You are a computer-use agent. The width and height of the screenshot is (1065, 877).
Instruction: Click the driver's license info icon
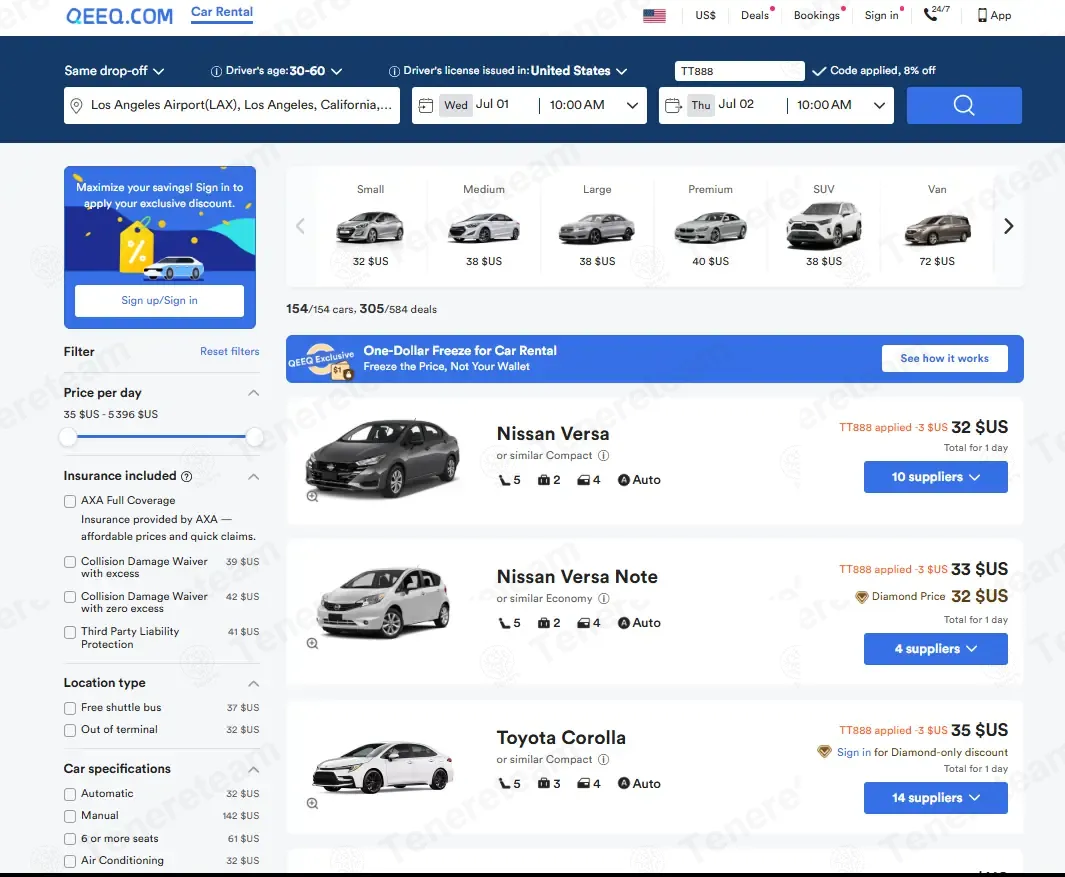[394, 71]
